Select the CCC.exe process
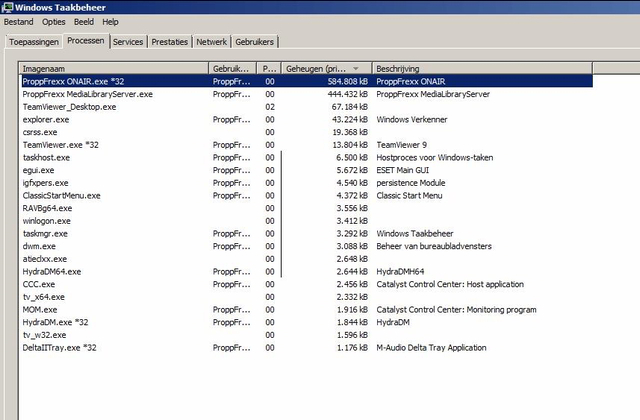 (306, 284)
